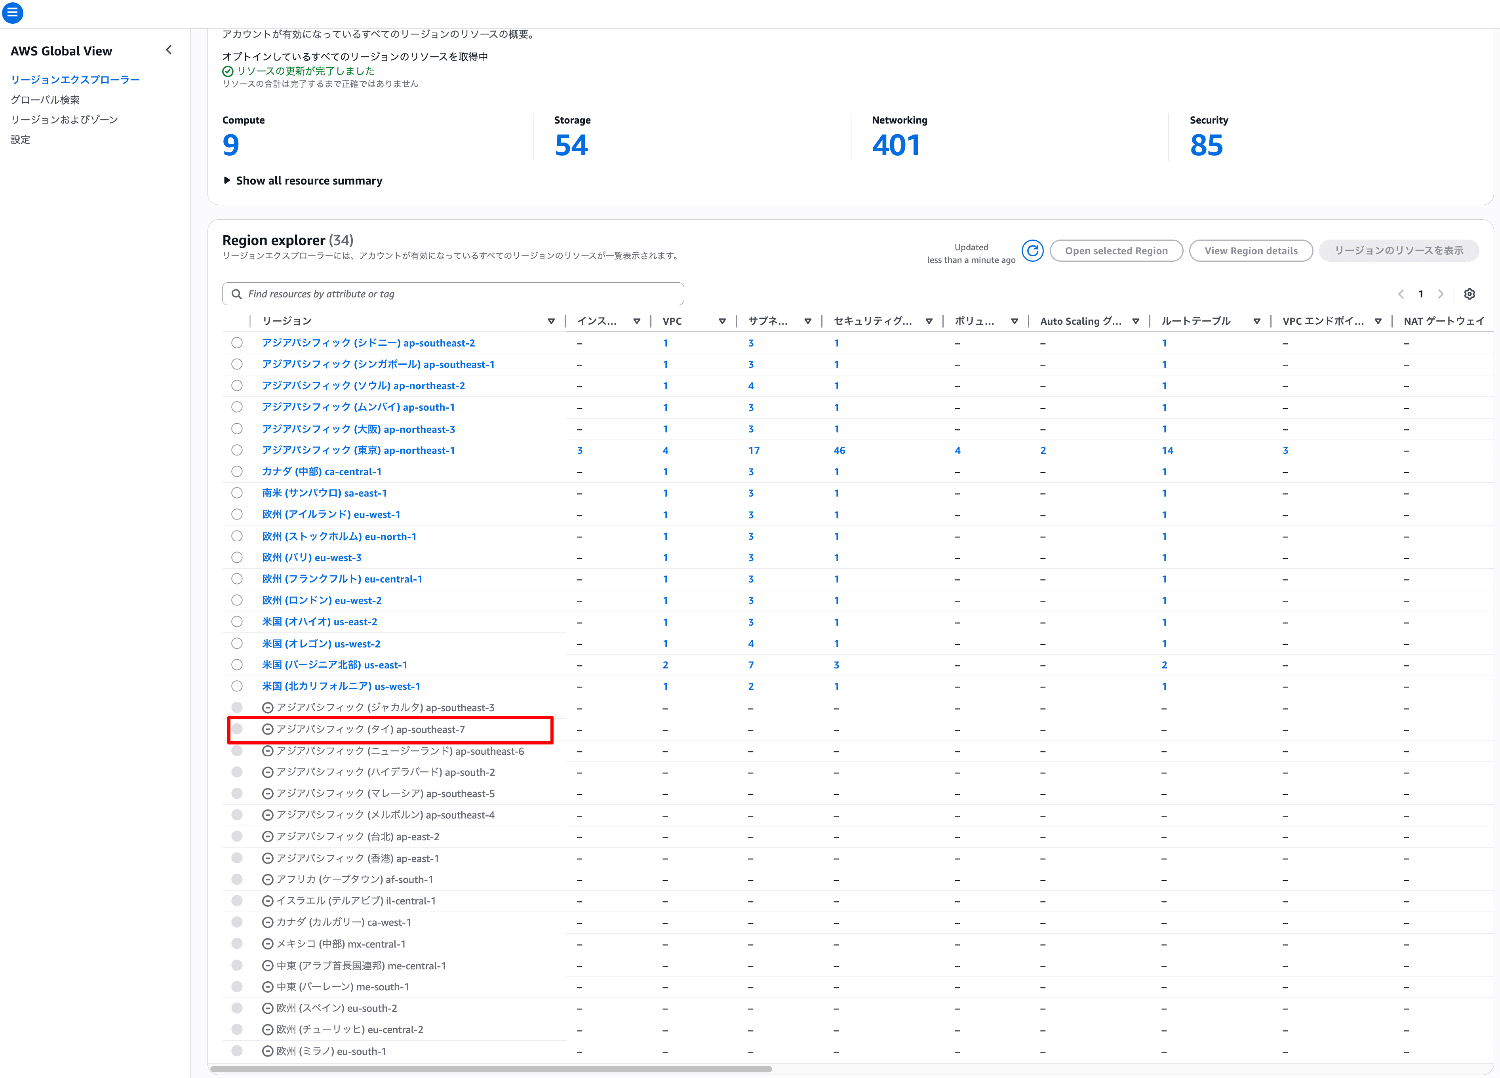Select radio for ap-southeast-2 Sydney row
This screenshot has height=1078, width=1500.
coord(237,343)
